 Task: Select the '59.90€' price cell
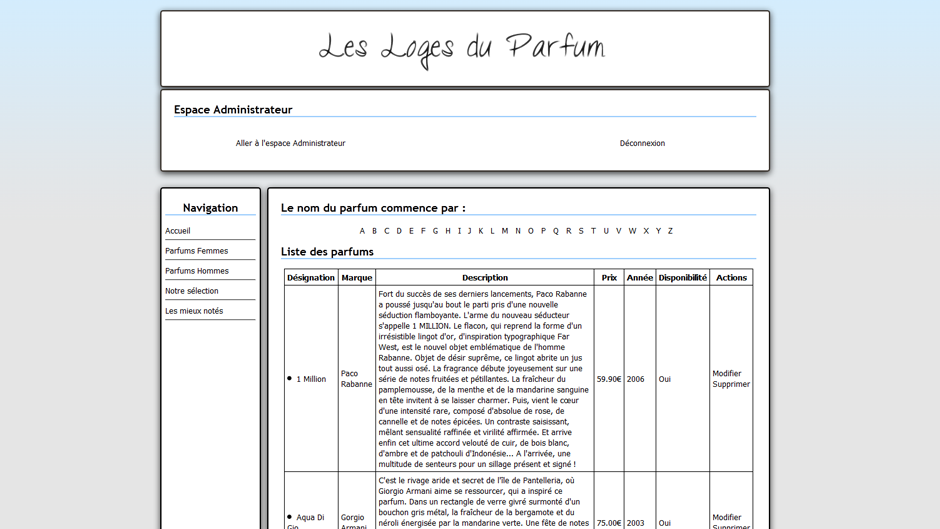[x=609, y=379]
